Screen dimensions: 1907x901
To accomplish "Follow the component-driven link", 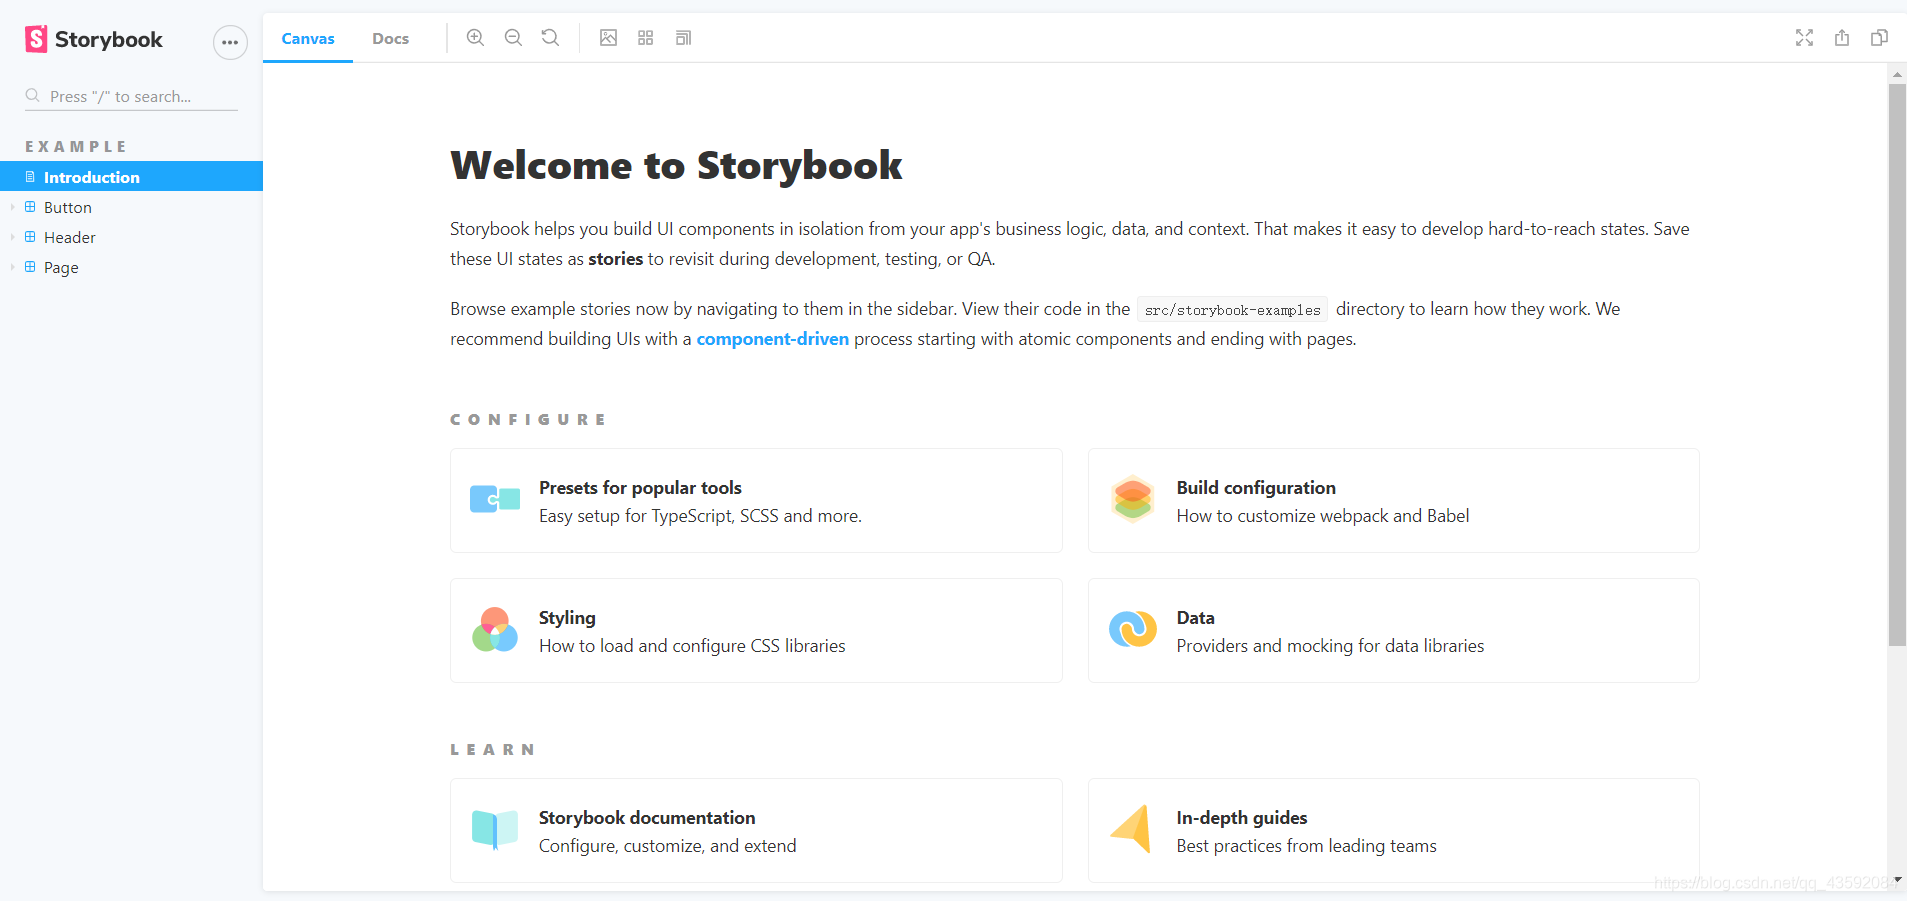I will [773, 339].
